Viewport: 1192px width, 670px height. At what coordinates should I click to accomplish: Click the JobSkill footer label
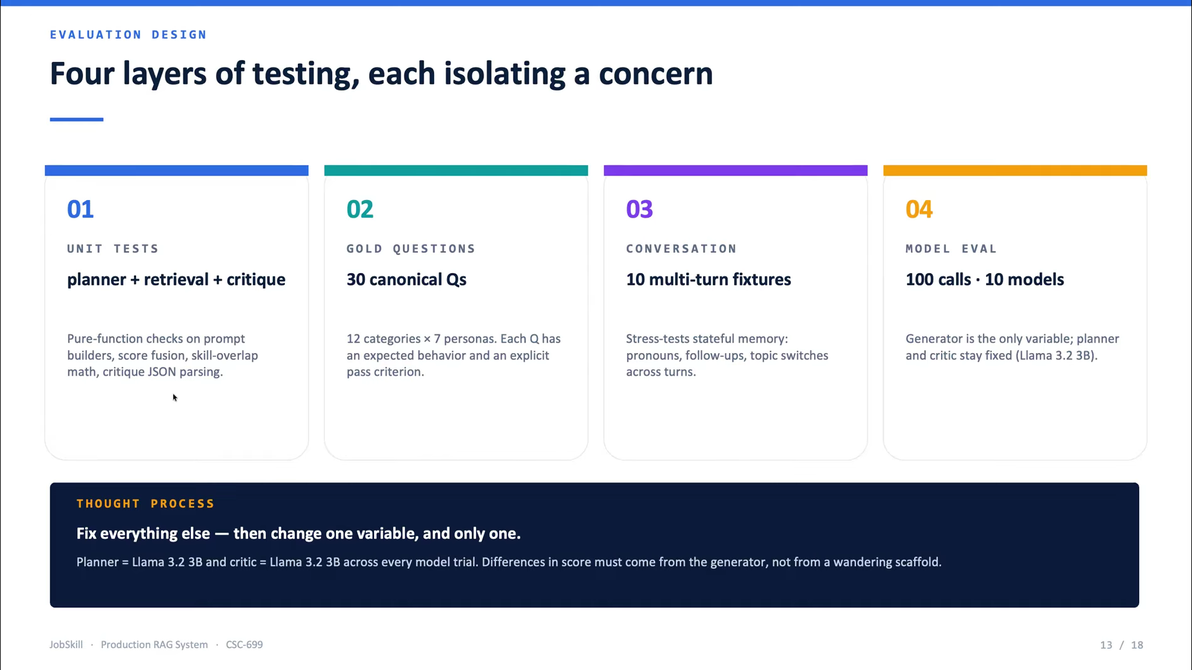pos(66,645)
